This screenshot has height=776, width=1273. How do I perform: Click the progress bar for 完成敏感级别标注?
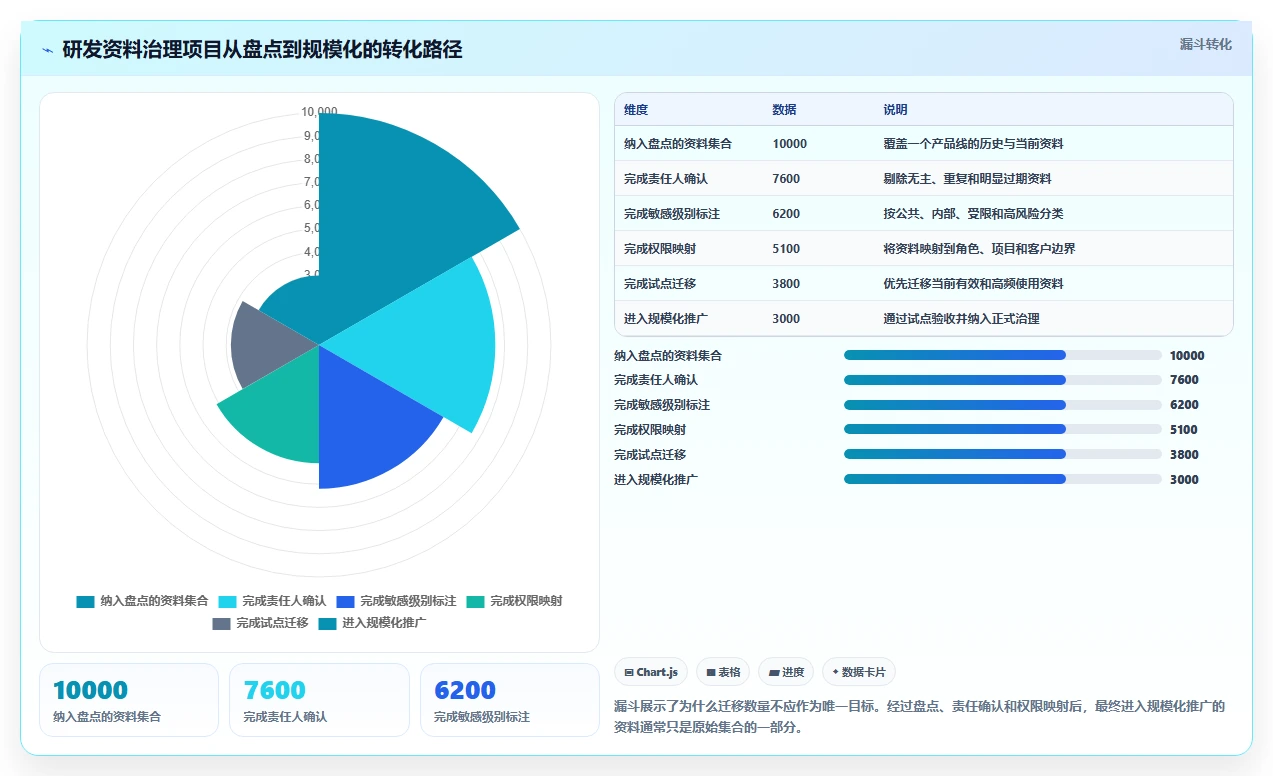tap(1003, 405)
